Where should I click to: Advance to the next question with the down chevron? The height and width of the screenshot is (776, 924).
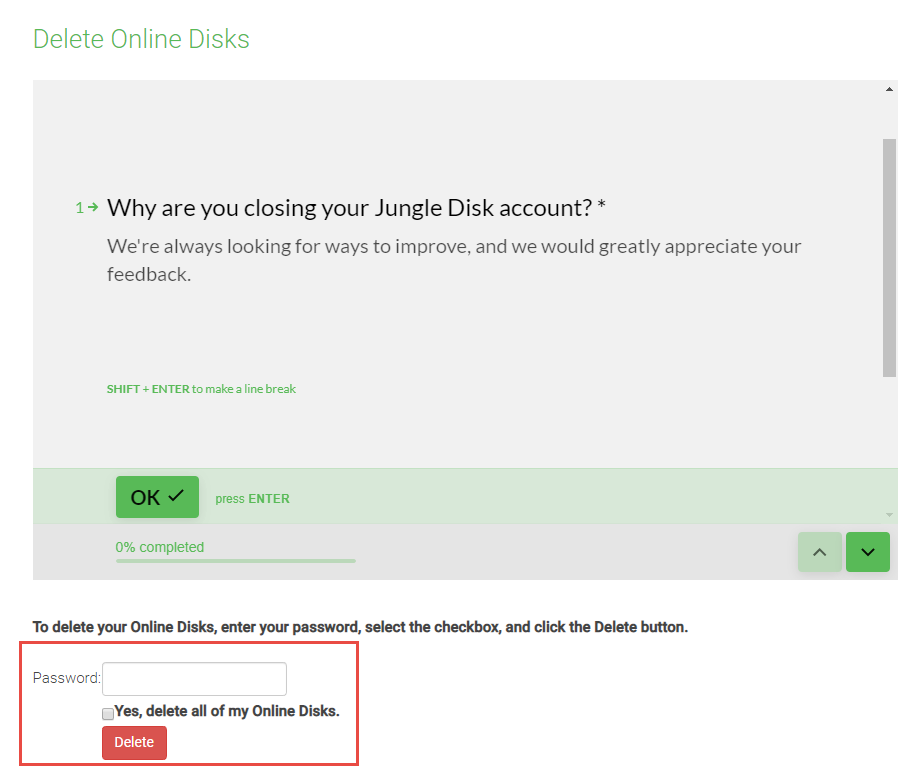[x=866, y=551]
